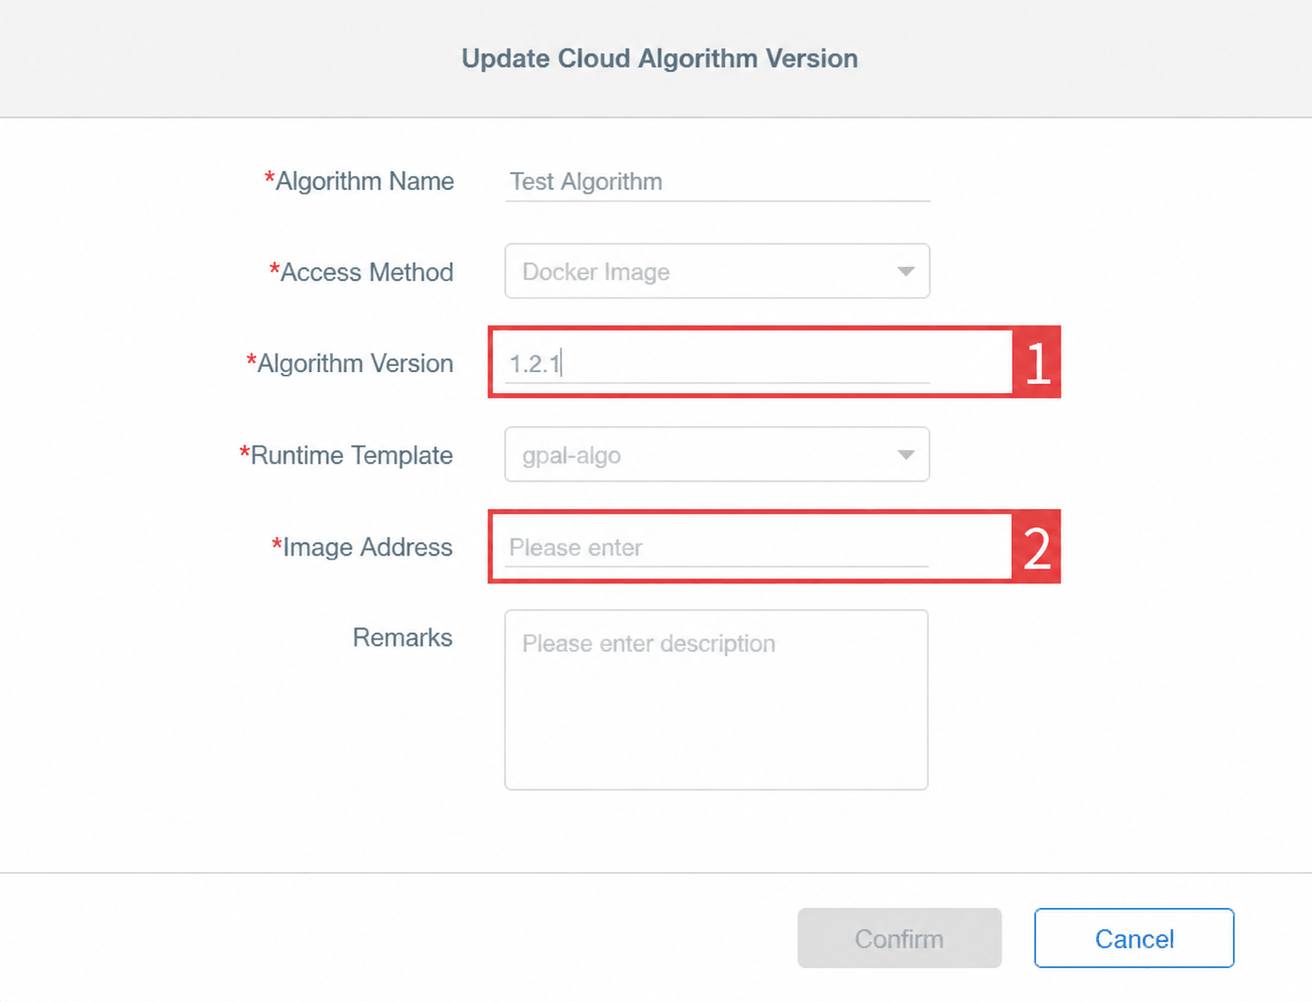Cancel the update dialog
Viewport: 1312px width, 1002px height.
(x=1134, y=938)
